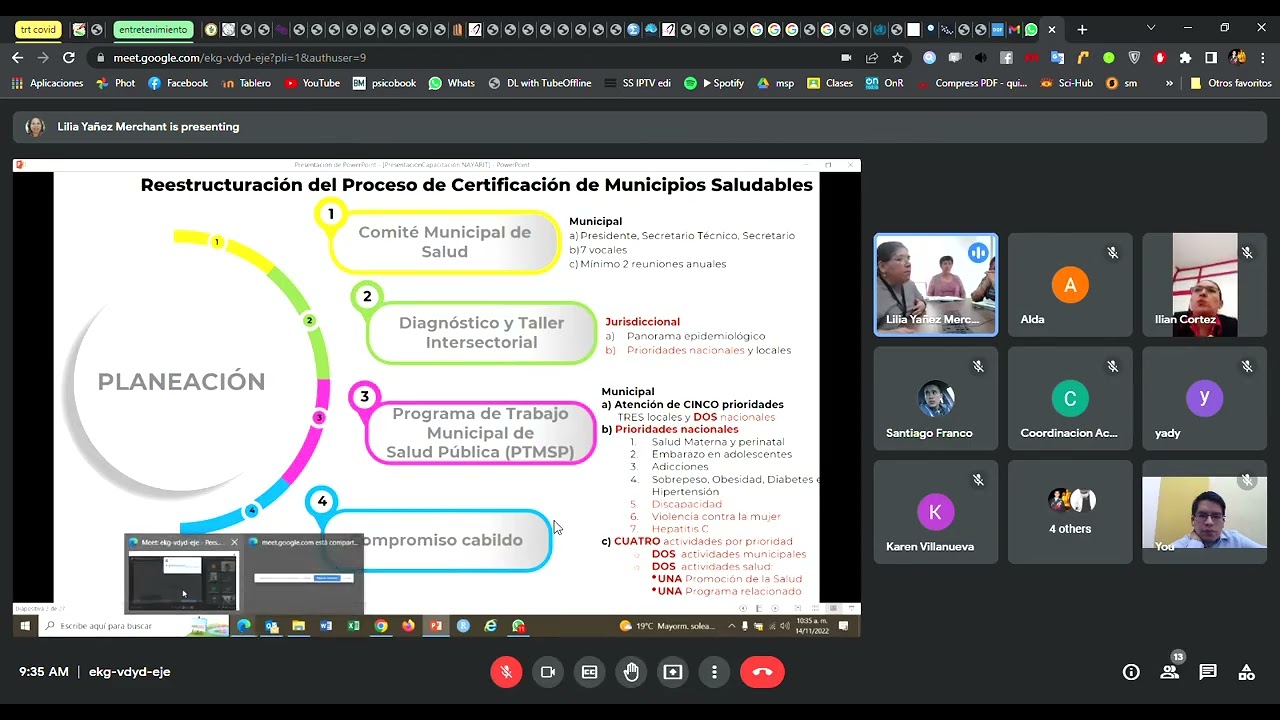The width and height of the screenshot is (1280, 720).
Task: Click Windows Start button in shared screen
Action: coord(25,626)
